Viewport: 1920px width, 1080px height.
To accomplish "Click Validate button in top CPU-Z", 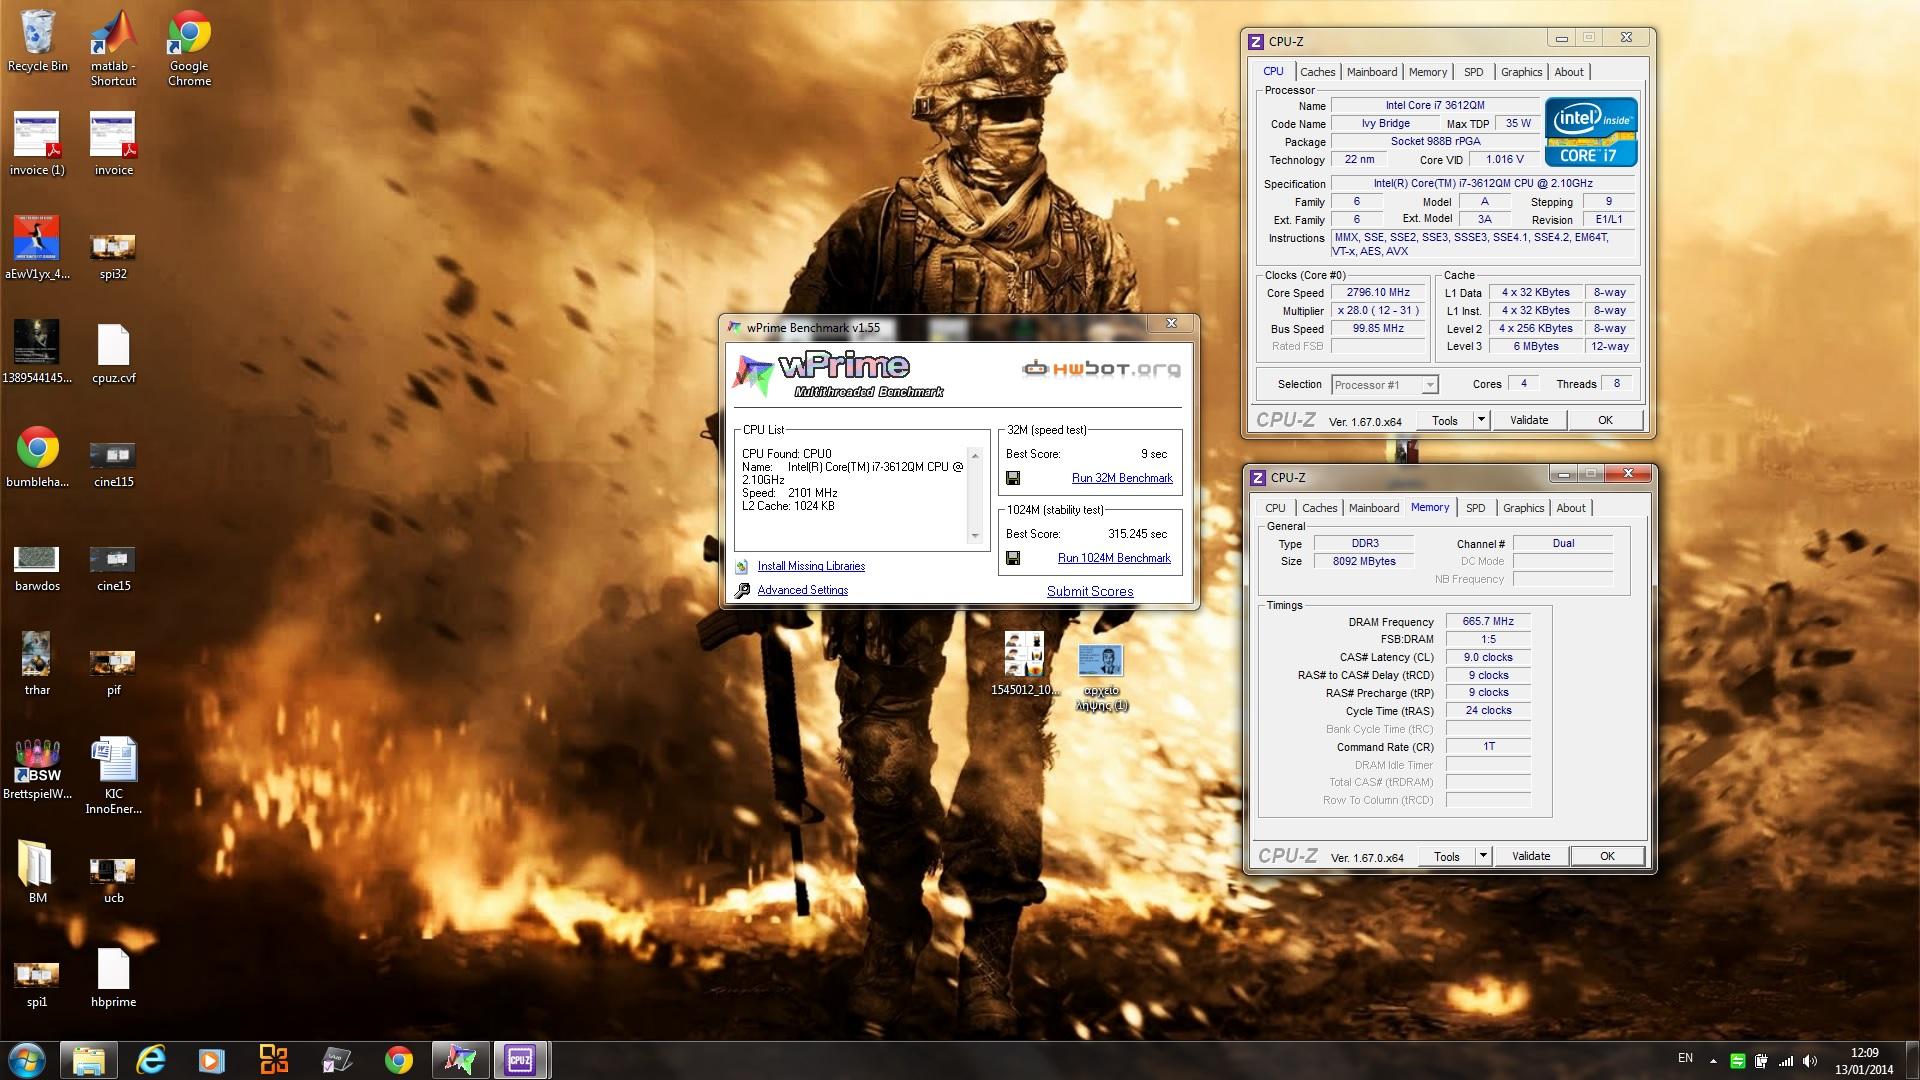I will click(1528, 420).
